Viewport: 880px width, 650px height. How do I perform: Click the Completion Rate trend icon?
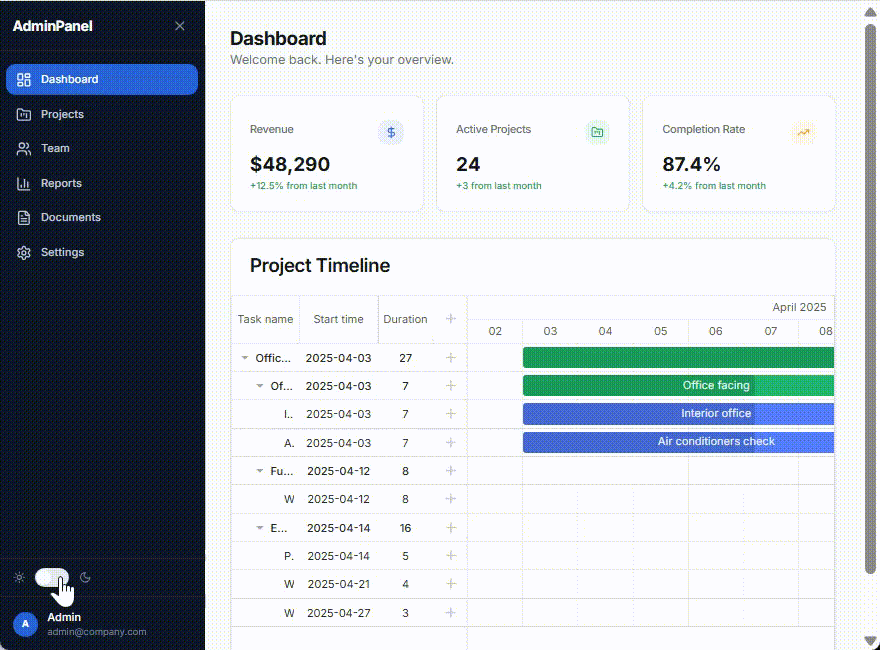(x=803, y=131)
